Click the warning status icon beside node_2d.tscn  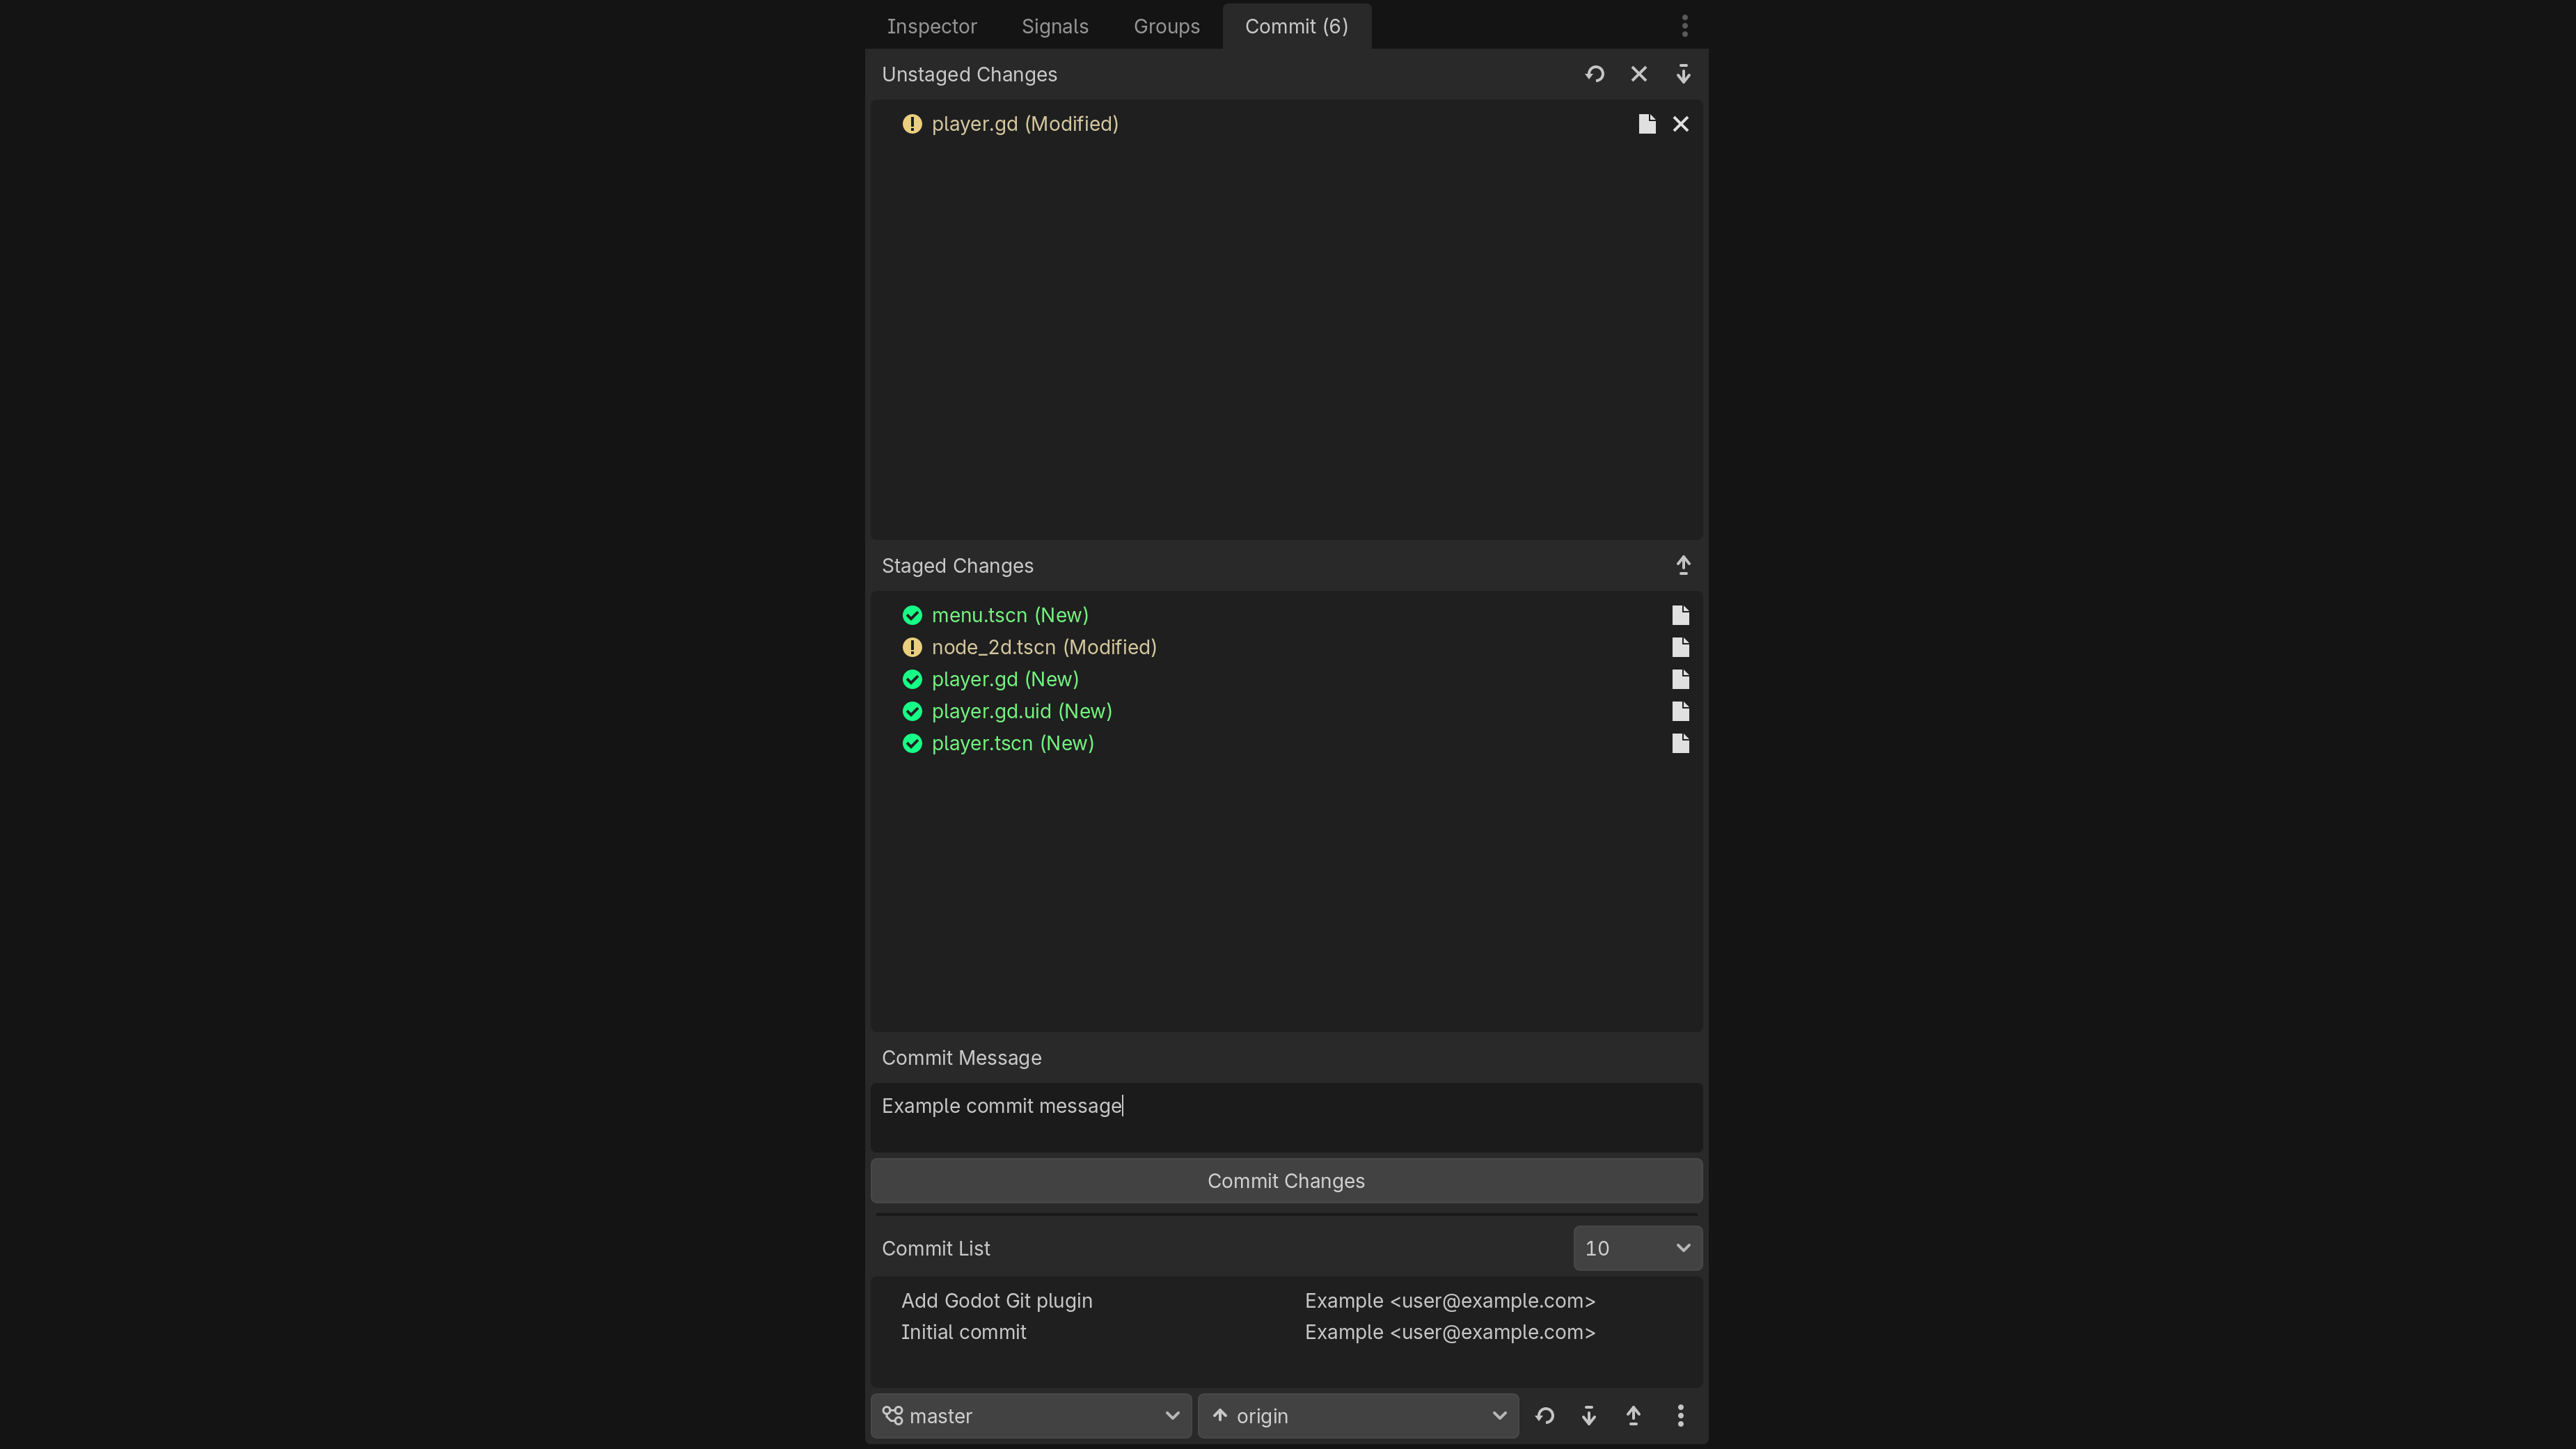[912, 647]
